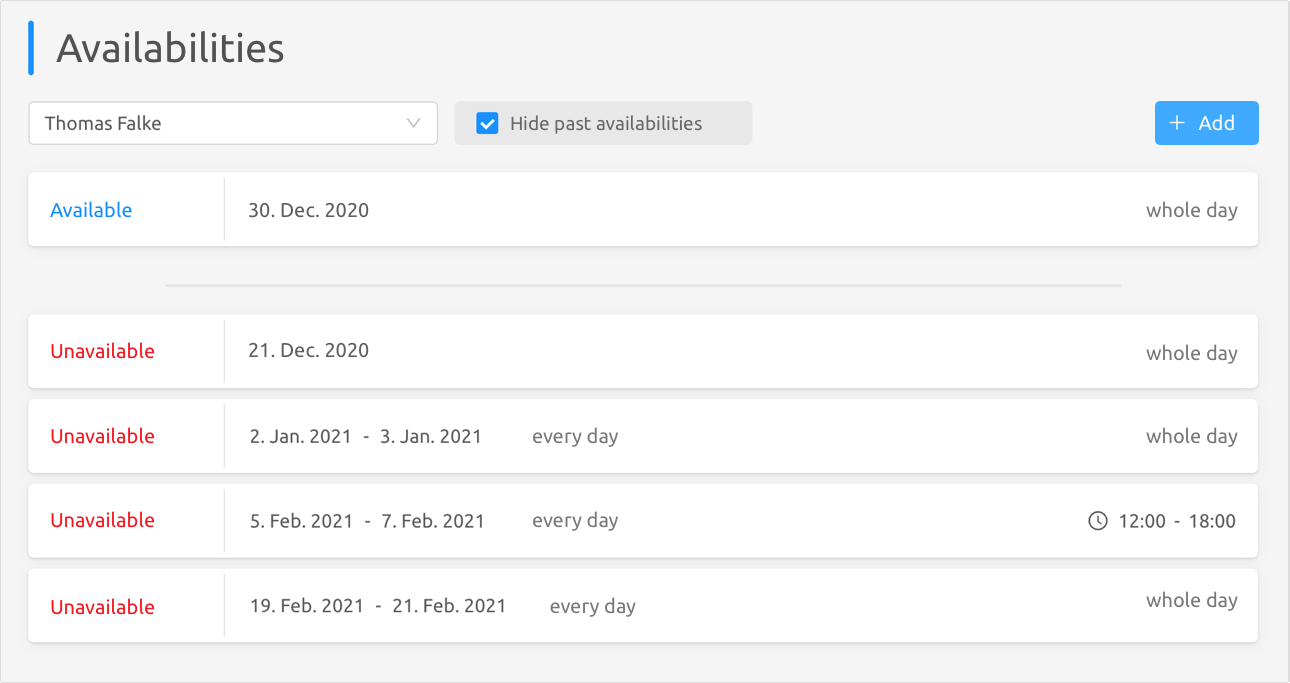Select the Thomas Falke person selector

(x=220, y=124)
